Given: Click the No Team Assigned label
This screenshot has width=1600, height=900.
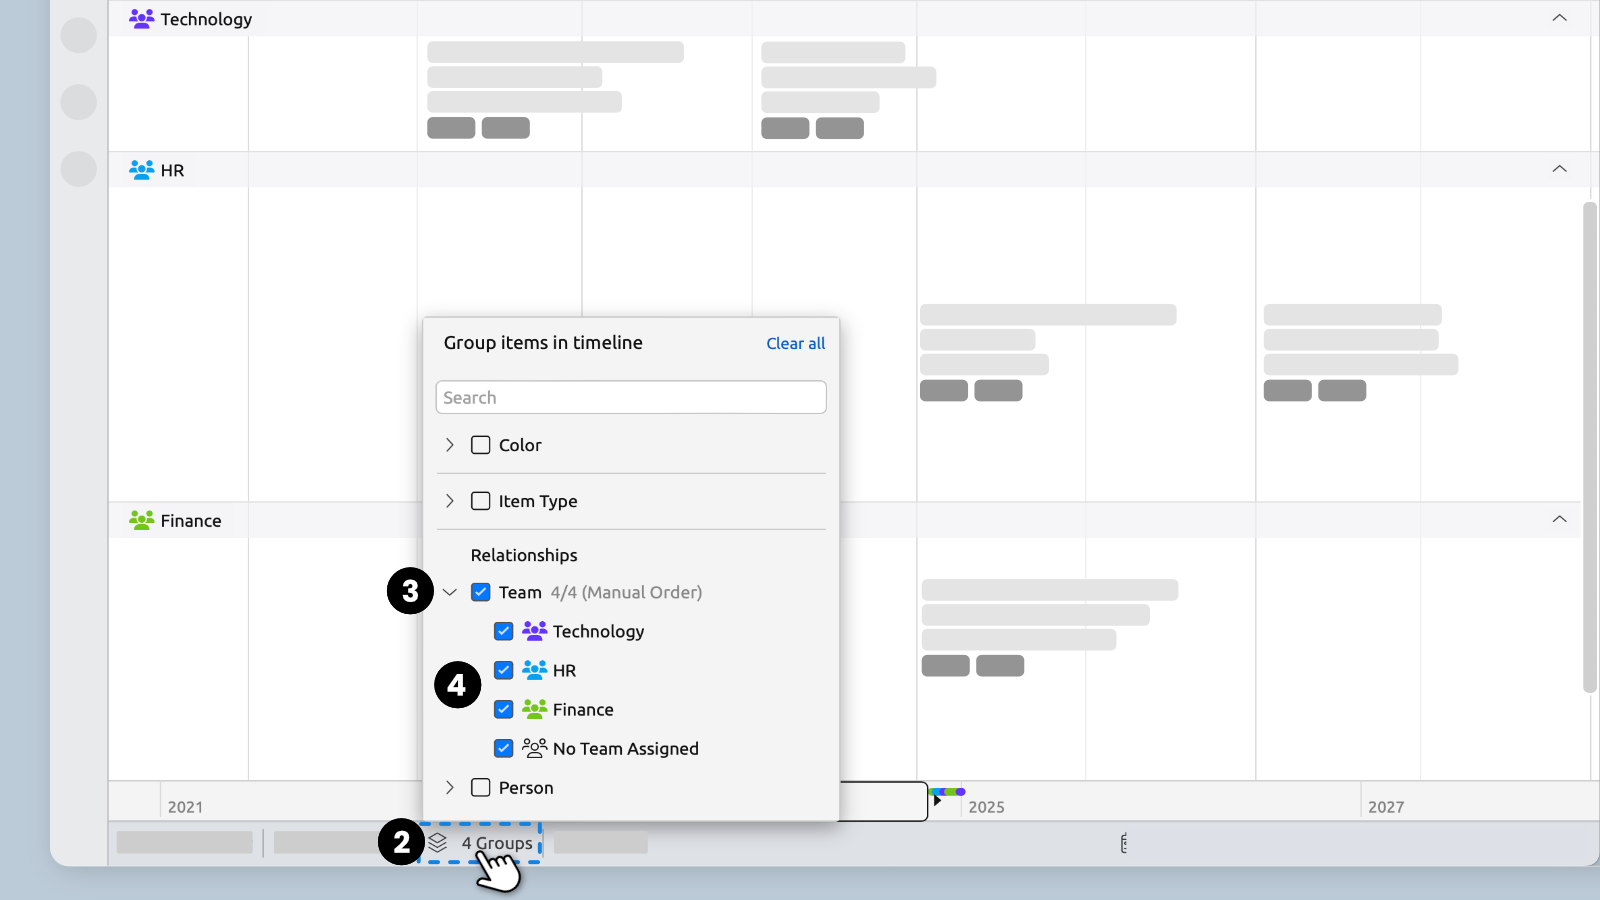Looking at the screenshot, I should pyautogui.click(x=626, y=748).
